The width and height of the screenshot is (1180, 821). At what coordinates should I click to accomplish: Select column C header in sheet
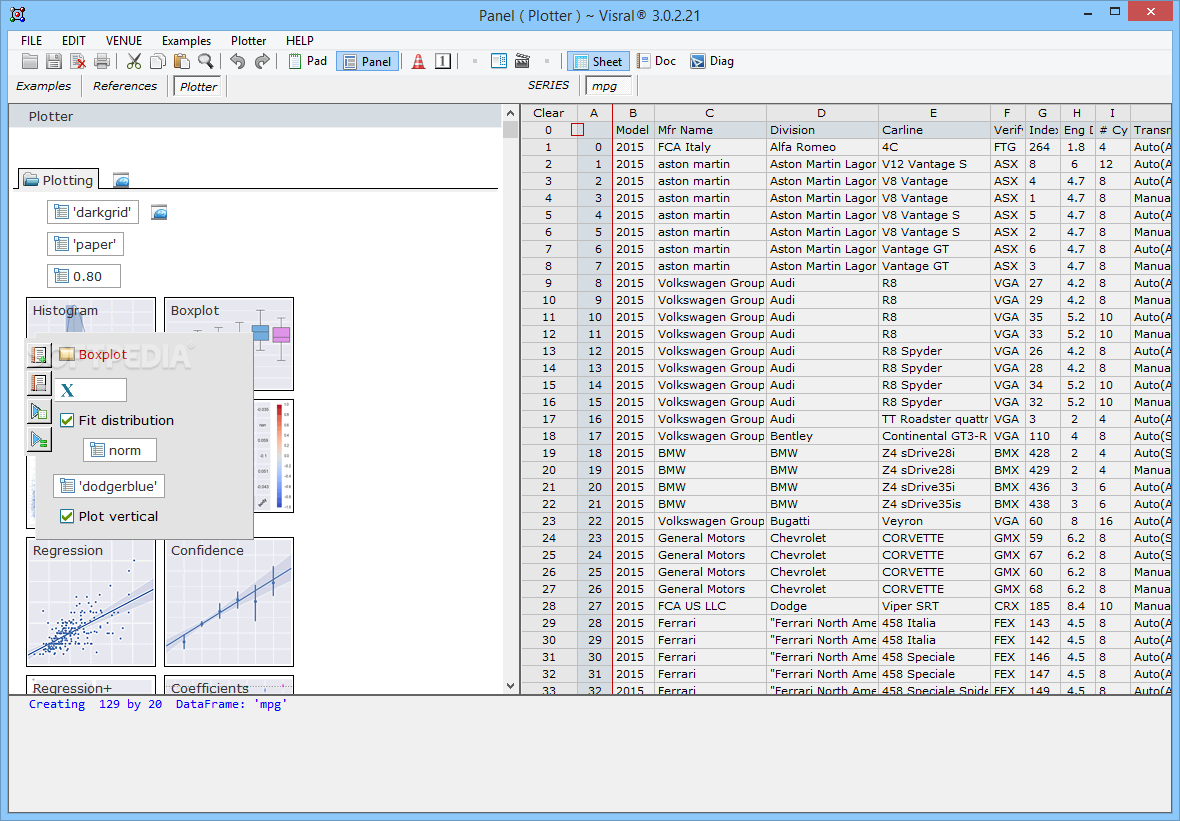[x=710, y=113]
